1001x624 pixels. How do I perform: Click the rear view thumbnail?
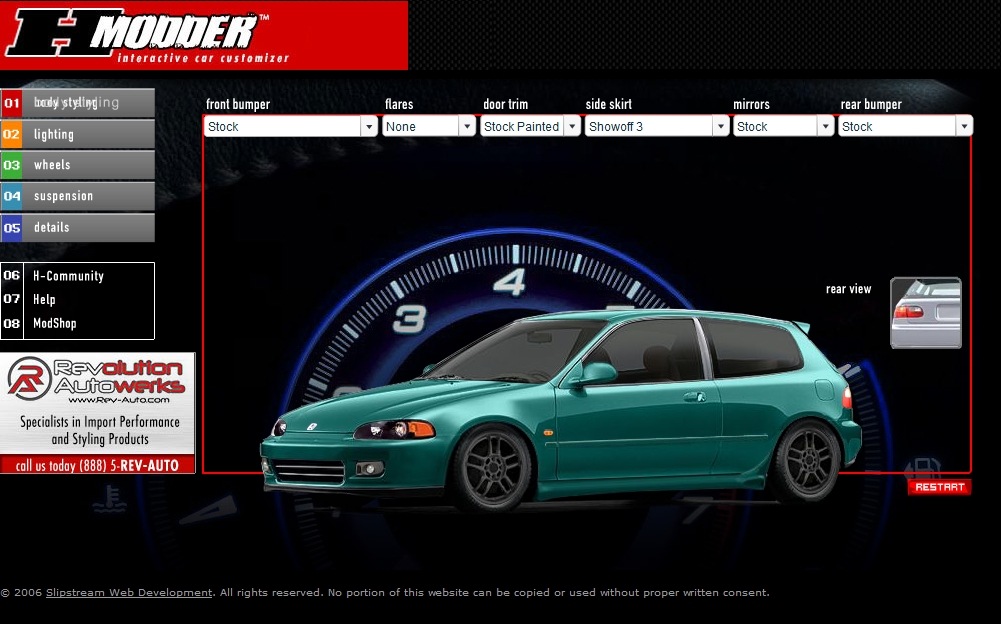tap(926, 313)
